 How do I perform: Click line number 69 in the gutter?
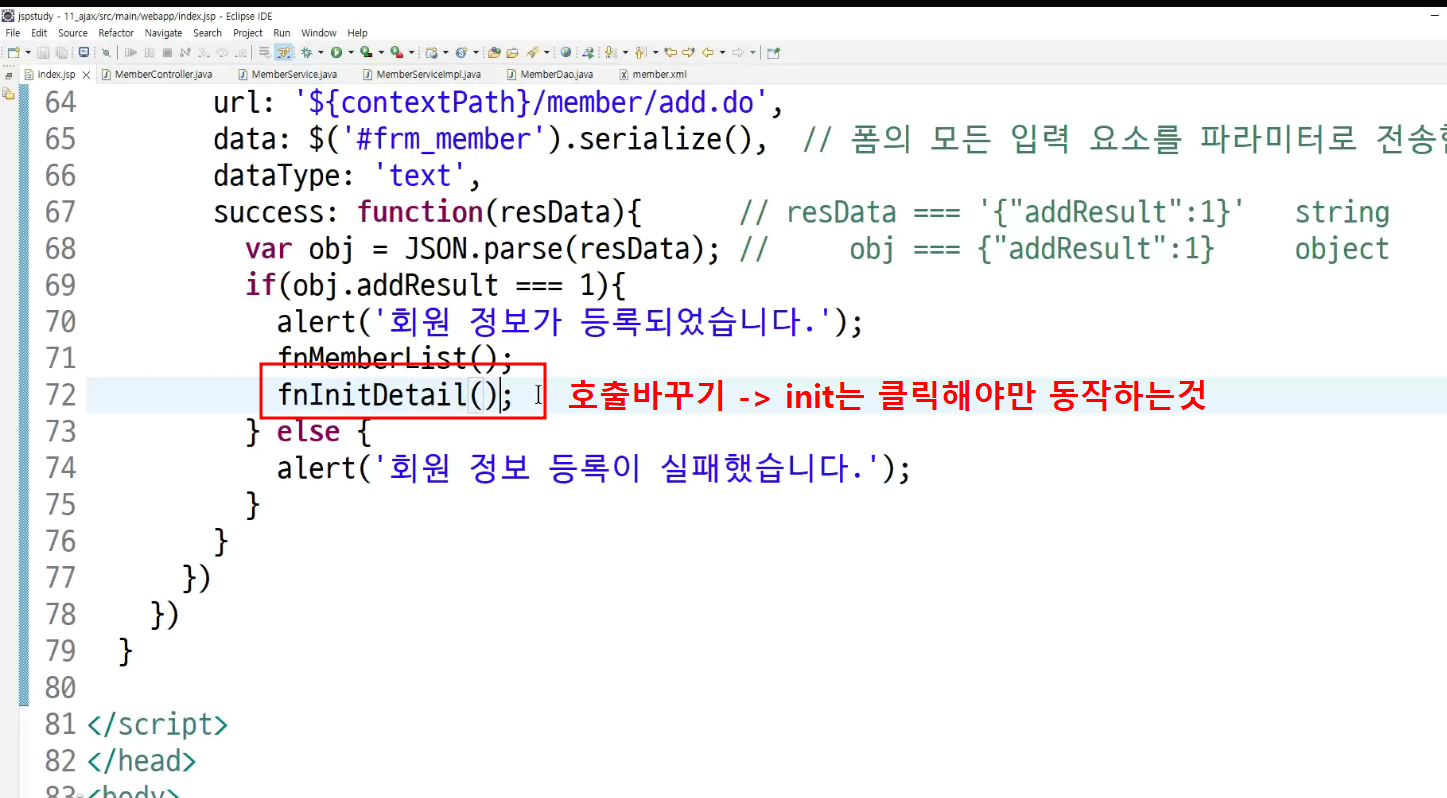point(60,285)
